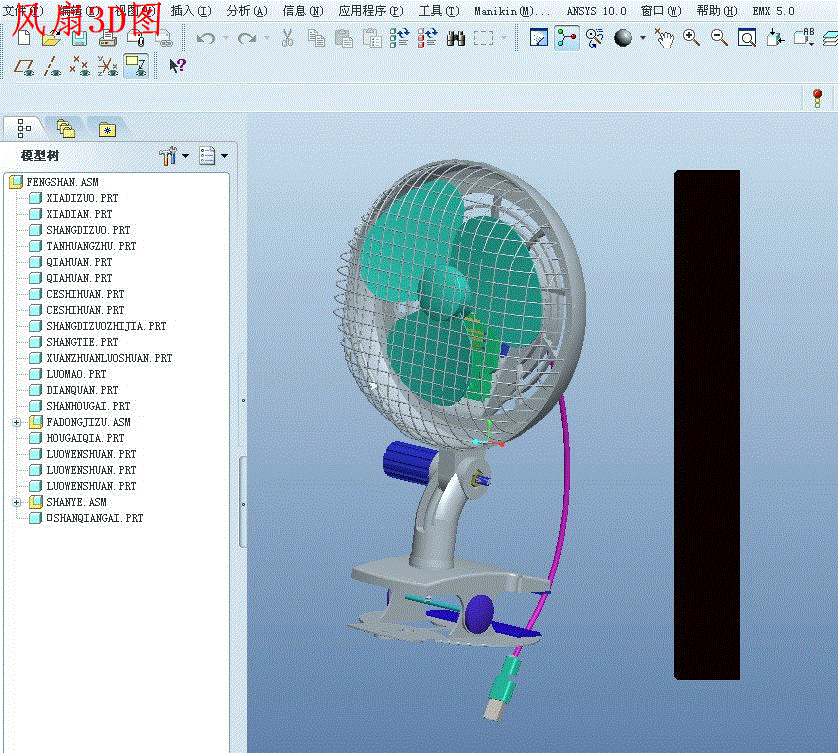
Task: Click the Reorient view icon
Action: click(x=775, y=38)
